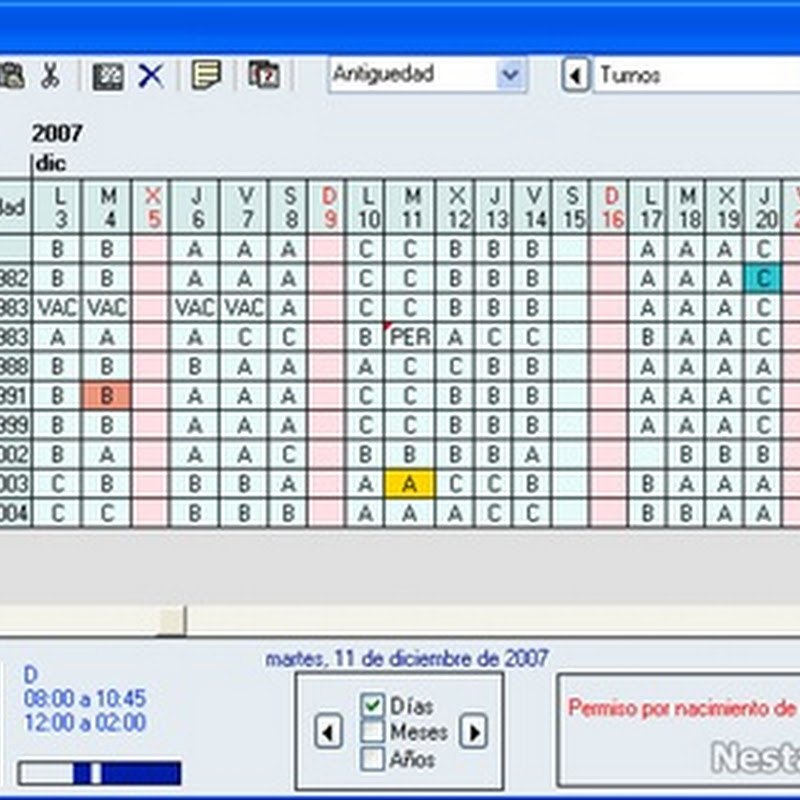
Task: Click the previous period arrow button
Action: pos(328,732)
